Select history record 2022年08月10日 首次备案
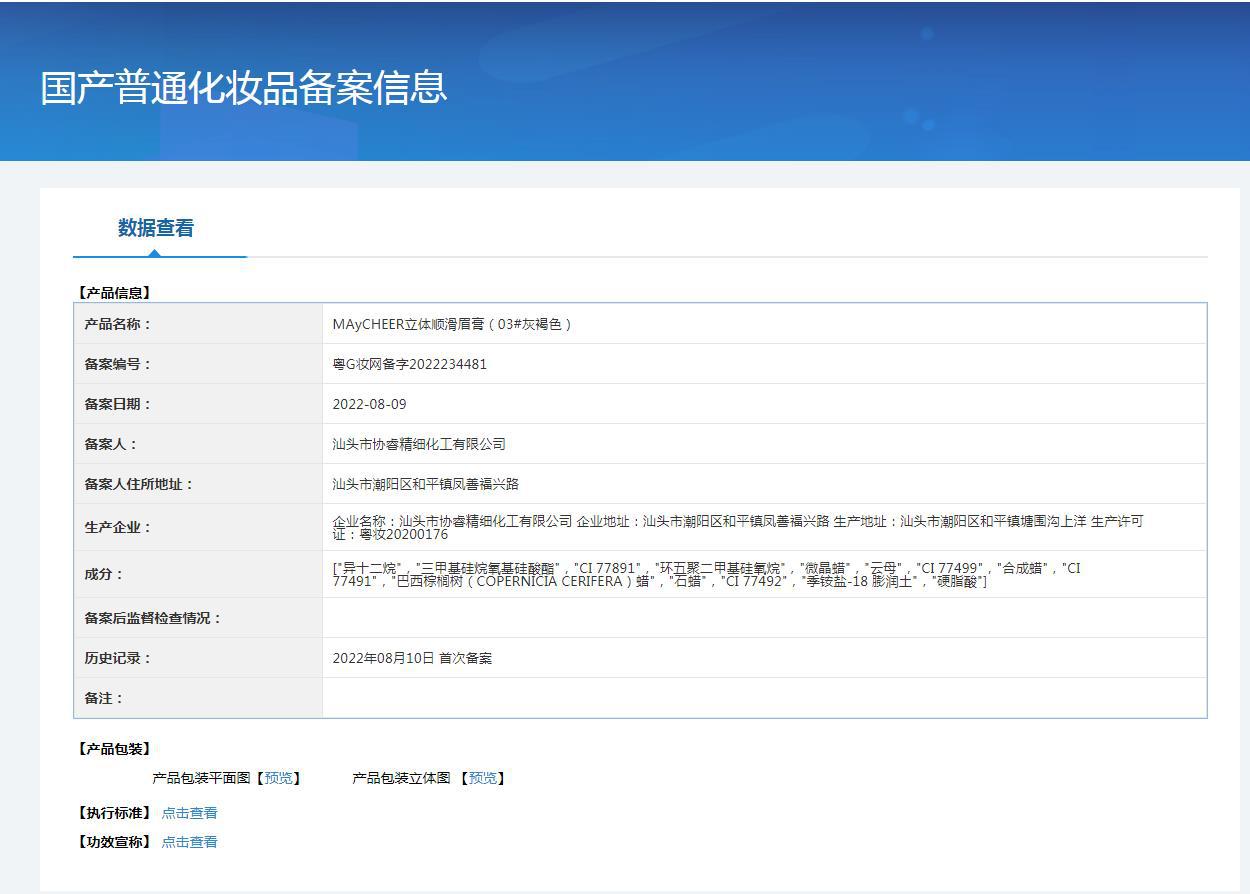This screenshot has width=1250, height=894. 412,658
